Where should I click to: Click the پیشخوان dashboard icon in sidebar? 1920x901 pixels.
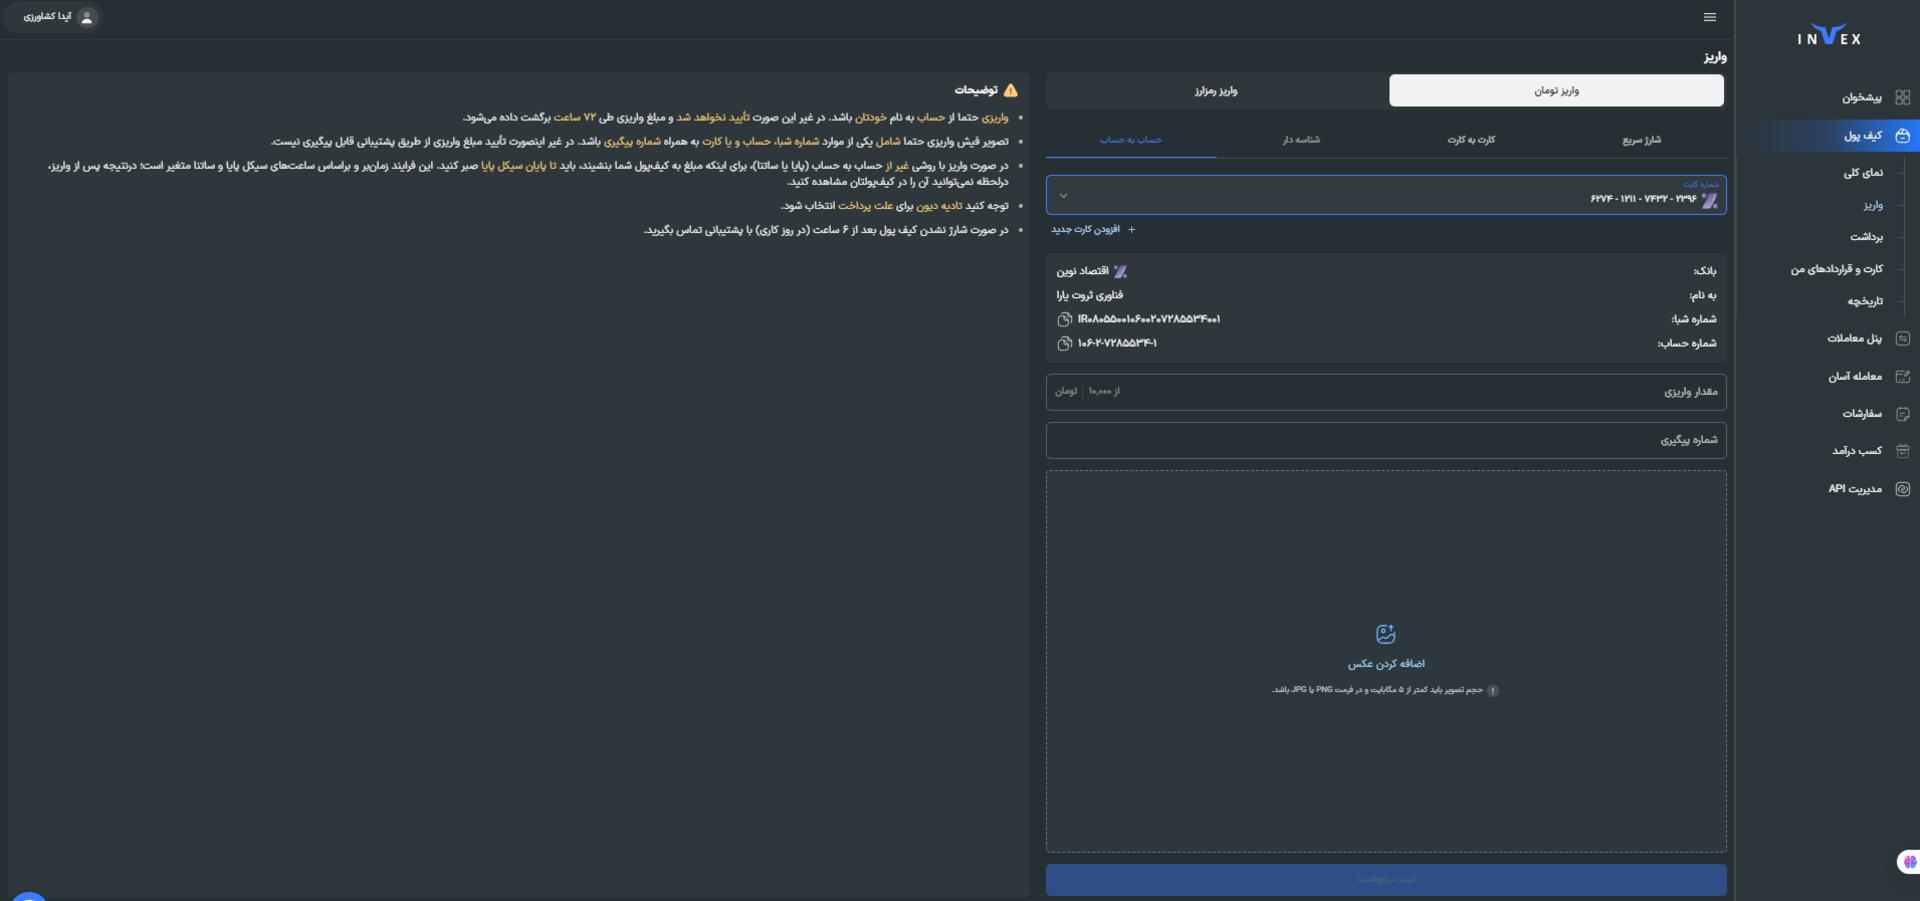click(1902, 97)
